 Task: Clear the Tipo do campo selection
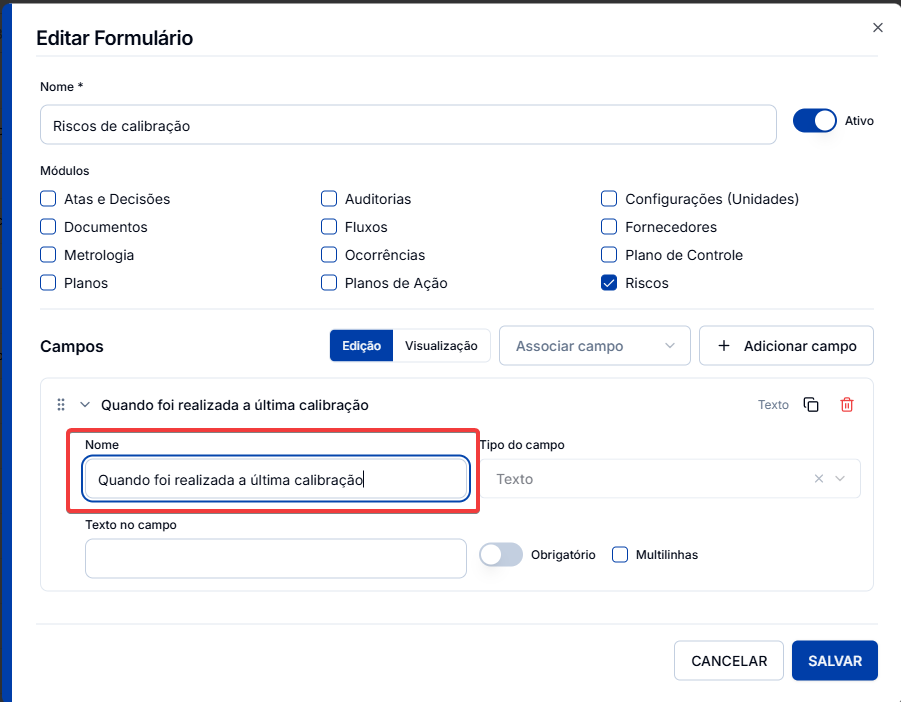[819, 479]
